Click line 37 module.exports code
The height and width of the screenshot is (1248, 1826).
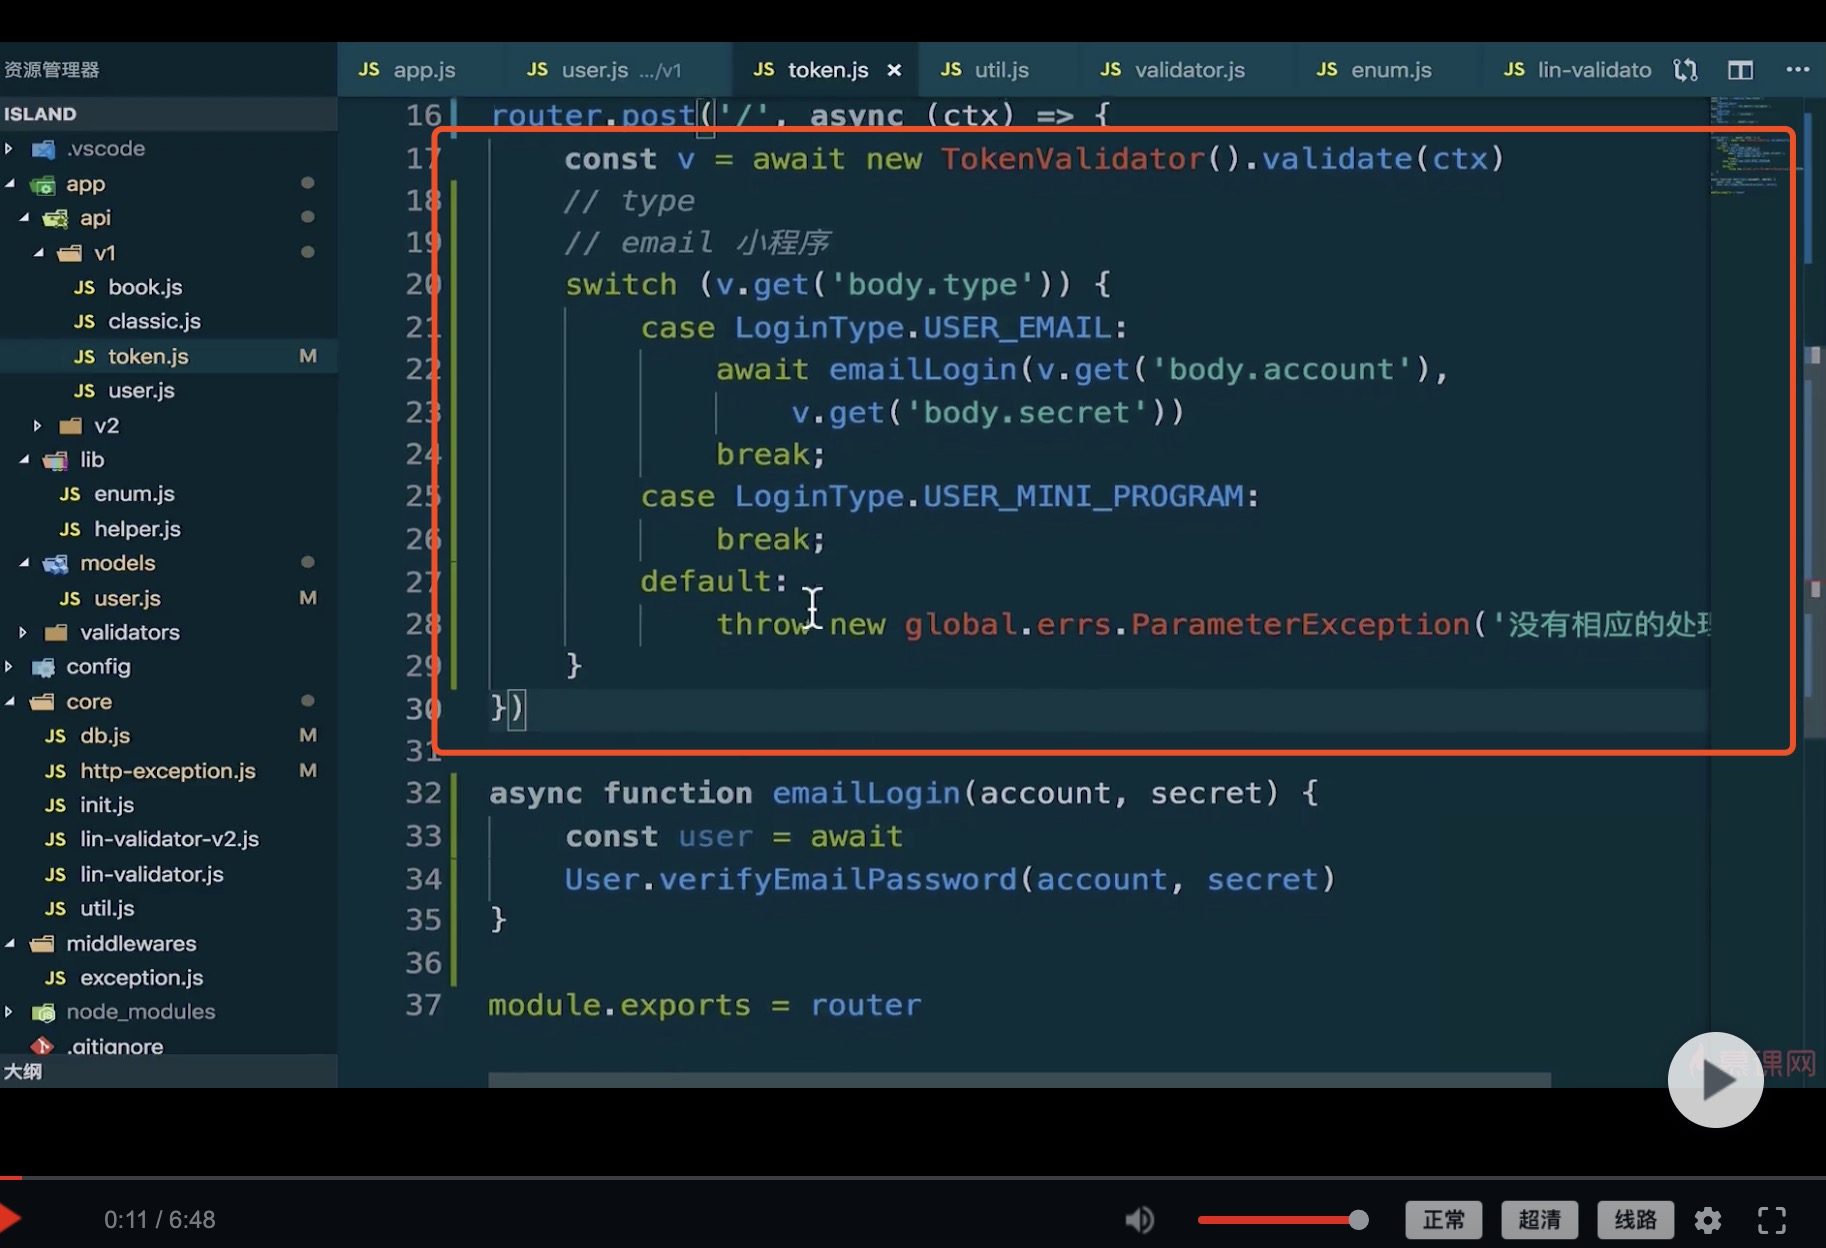click(704, 1005)
